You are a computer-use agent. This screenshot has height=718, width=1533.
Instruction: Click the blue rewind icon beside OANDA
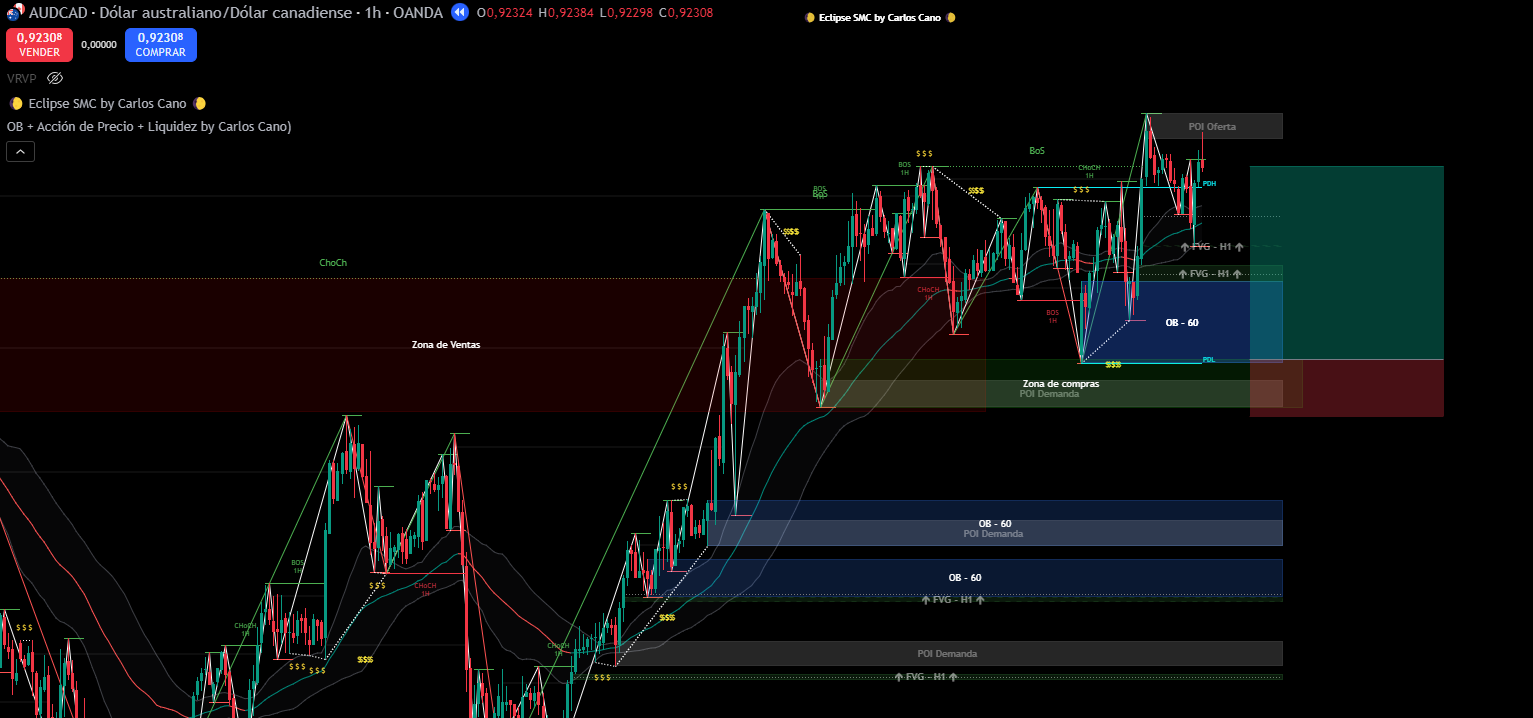point(459,12)
